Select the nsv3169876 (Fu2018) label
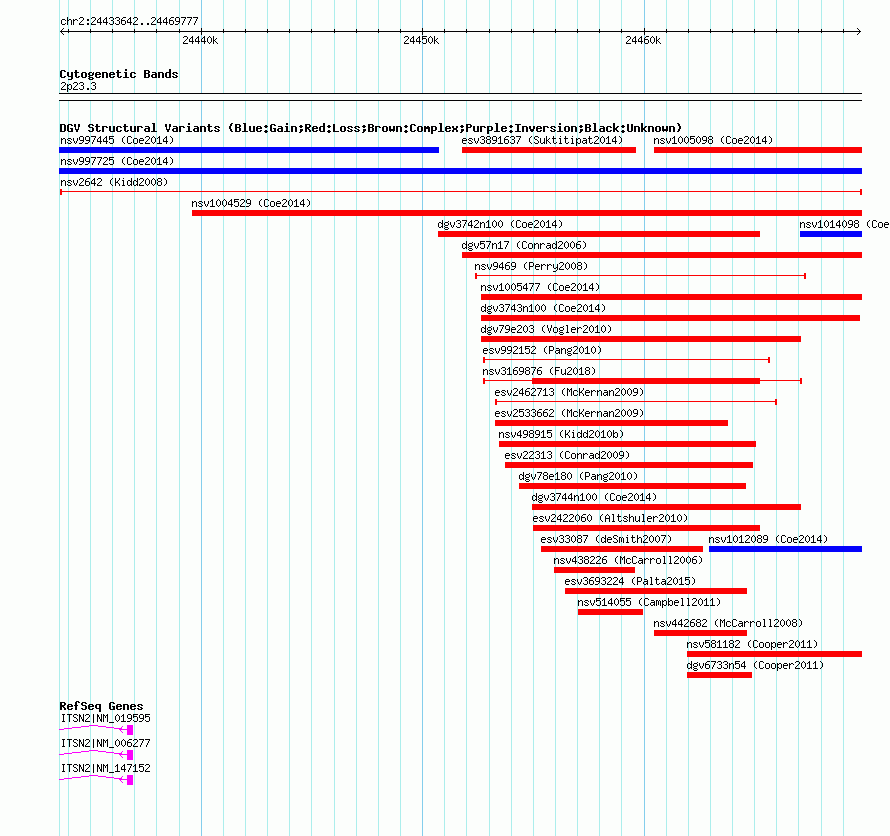This screenshot has height=836, width=890. click(x=539, y=371)
